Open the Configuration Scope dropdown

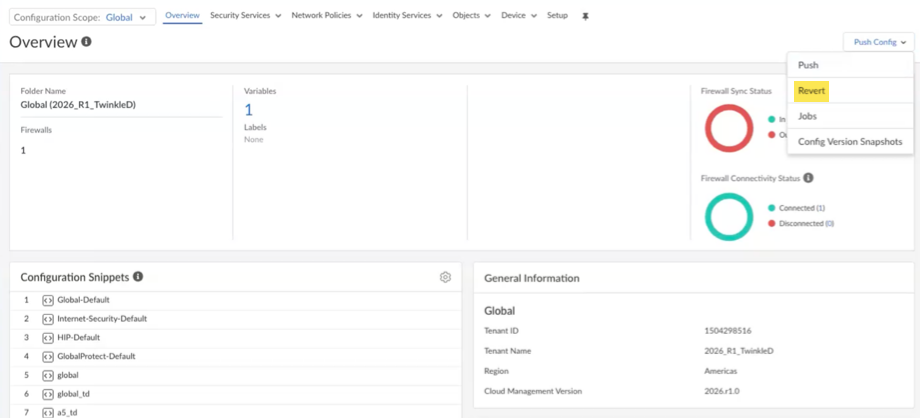tap(82, 17)
